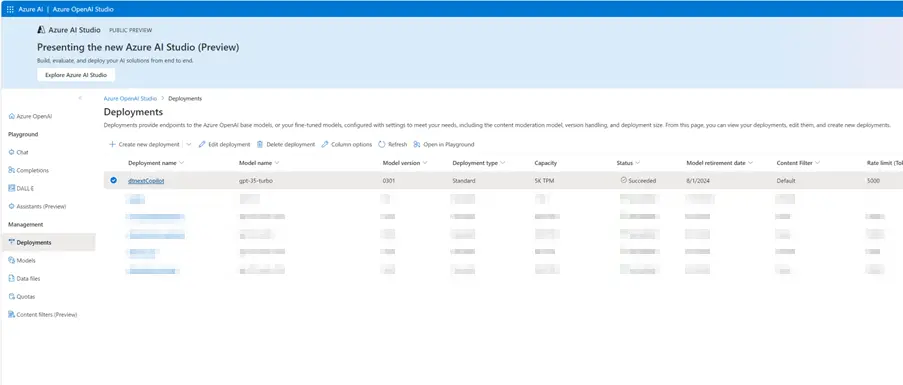Open Model version column sort chevron
Image resolution: width=903 pixels, height=385 pixels.
pos(425,163)
